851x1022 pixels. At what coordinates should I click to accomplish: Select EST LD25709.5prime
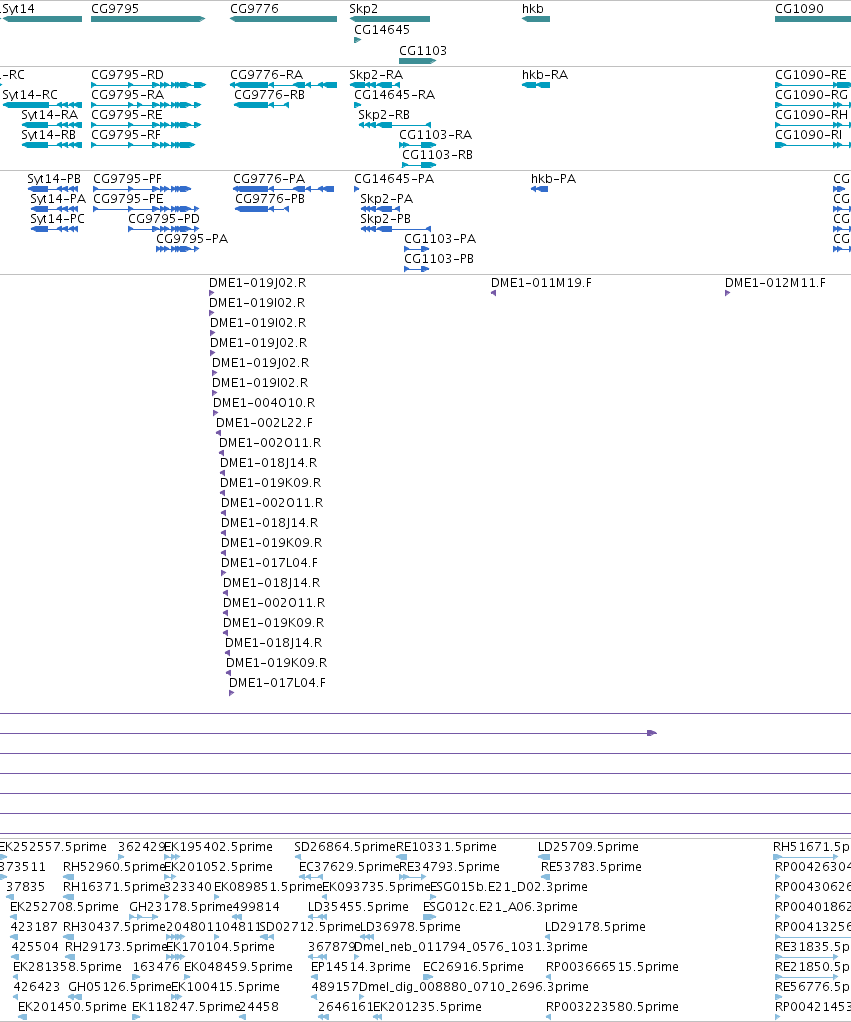(588, 847)
